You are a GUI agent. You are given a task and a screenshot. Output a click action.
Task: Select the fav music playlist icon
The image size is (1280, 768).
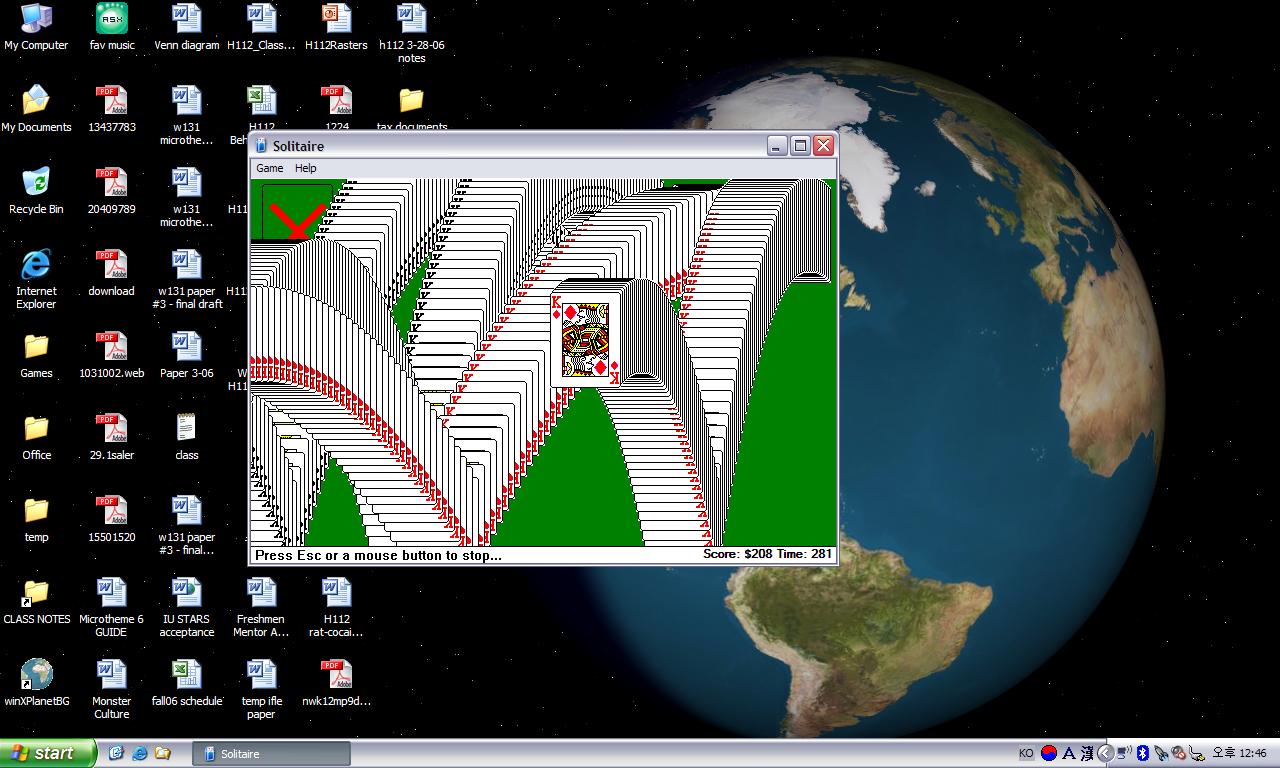[112, 27]
